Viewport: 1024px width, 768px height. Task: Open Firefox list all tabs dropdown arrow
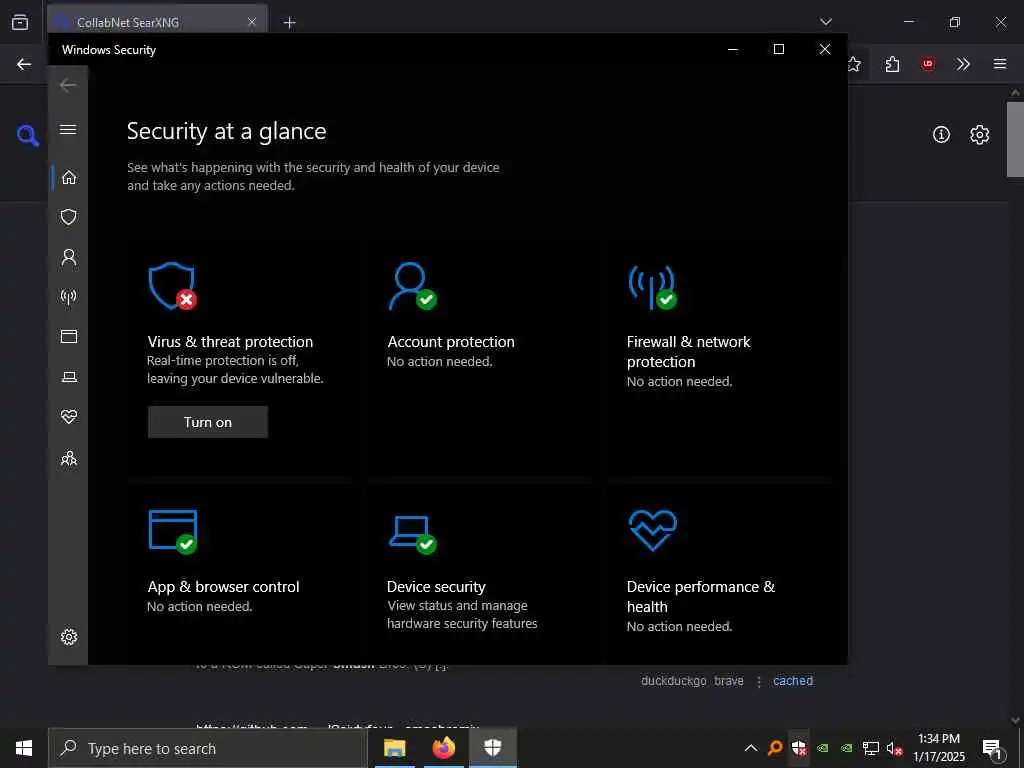point(826,22)
